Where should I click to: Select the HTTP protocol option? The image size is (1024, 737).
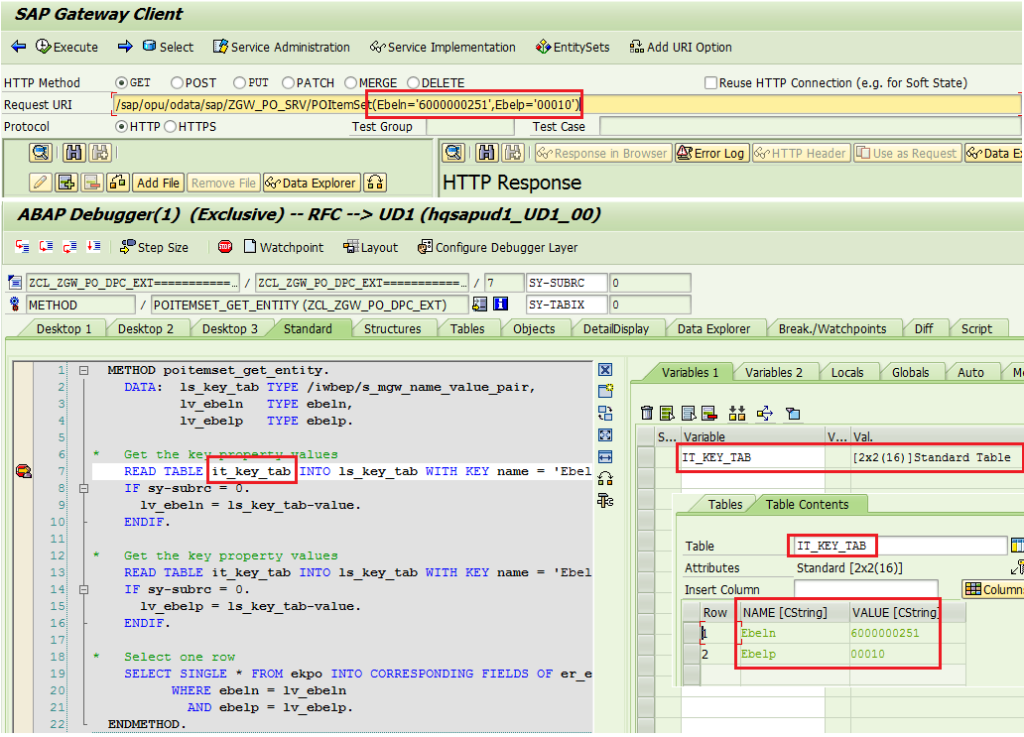coord(121,127)
